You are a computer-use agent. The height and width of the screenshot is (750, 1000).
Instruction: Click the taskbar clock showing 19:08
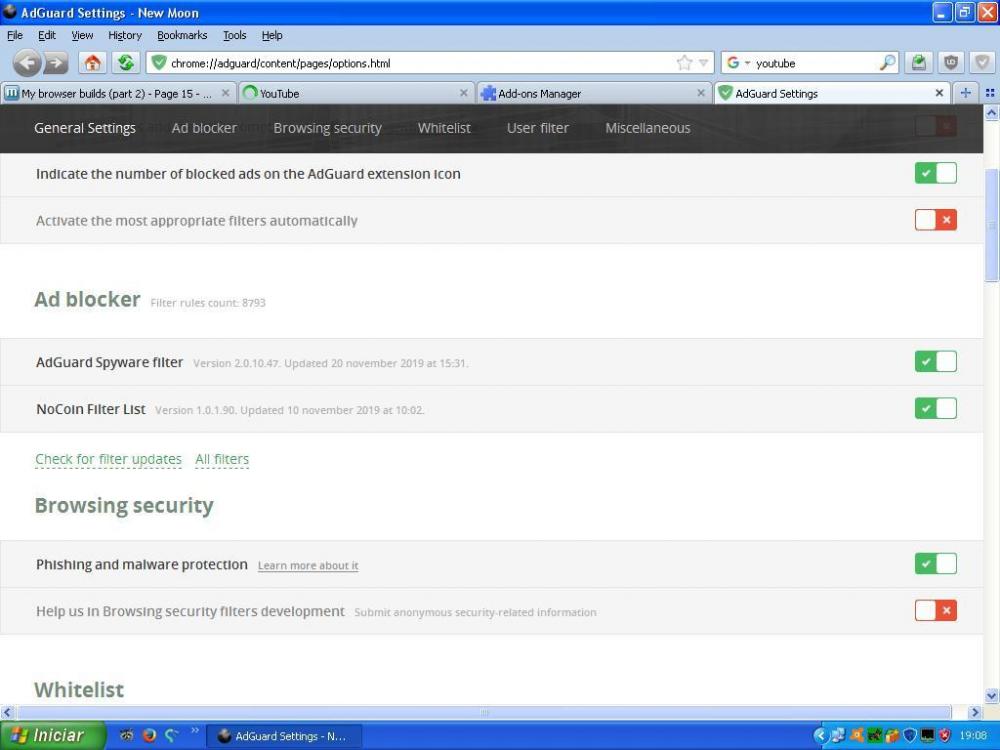(973, 735)
